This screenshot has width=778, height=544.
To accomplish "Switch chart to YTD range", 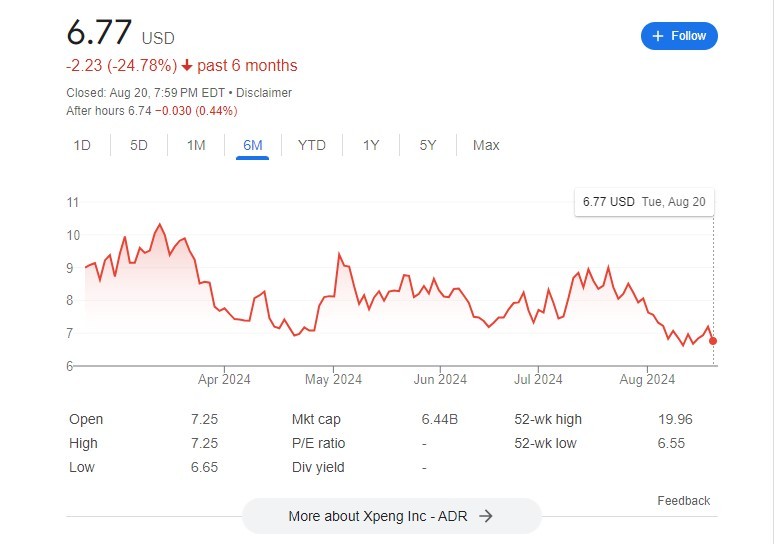I will point(312,145).
